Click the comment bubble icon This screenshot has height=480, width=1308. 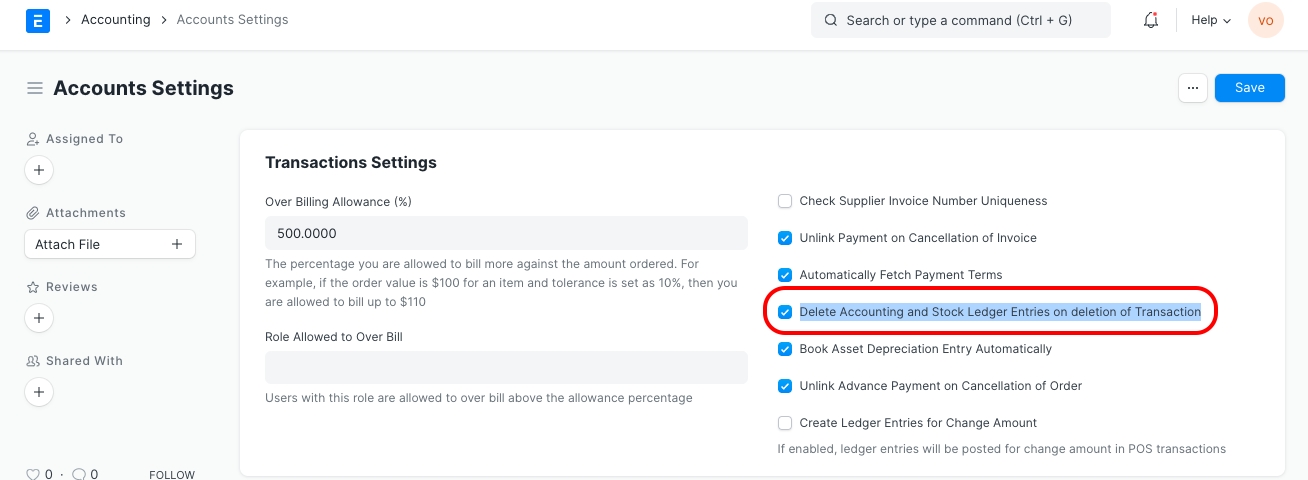80,475
